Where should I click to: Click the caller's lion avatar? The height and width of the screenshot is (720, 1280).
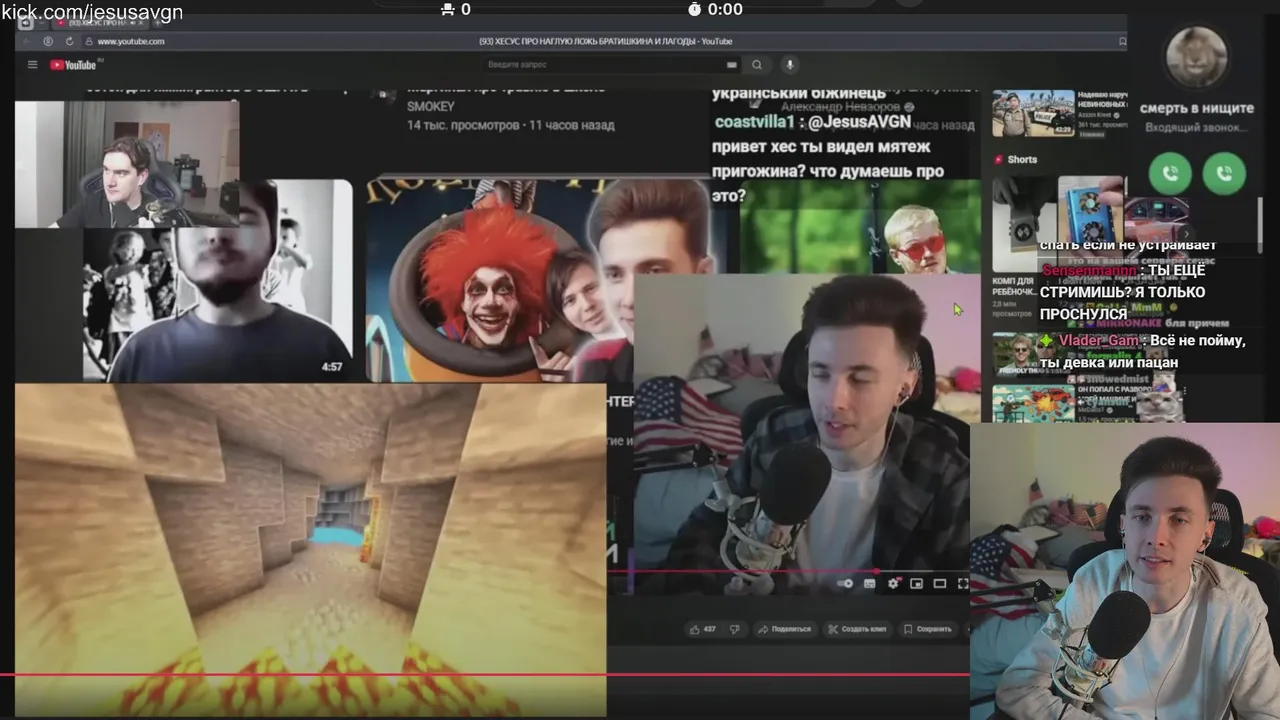coord(1197,56)
